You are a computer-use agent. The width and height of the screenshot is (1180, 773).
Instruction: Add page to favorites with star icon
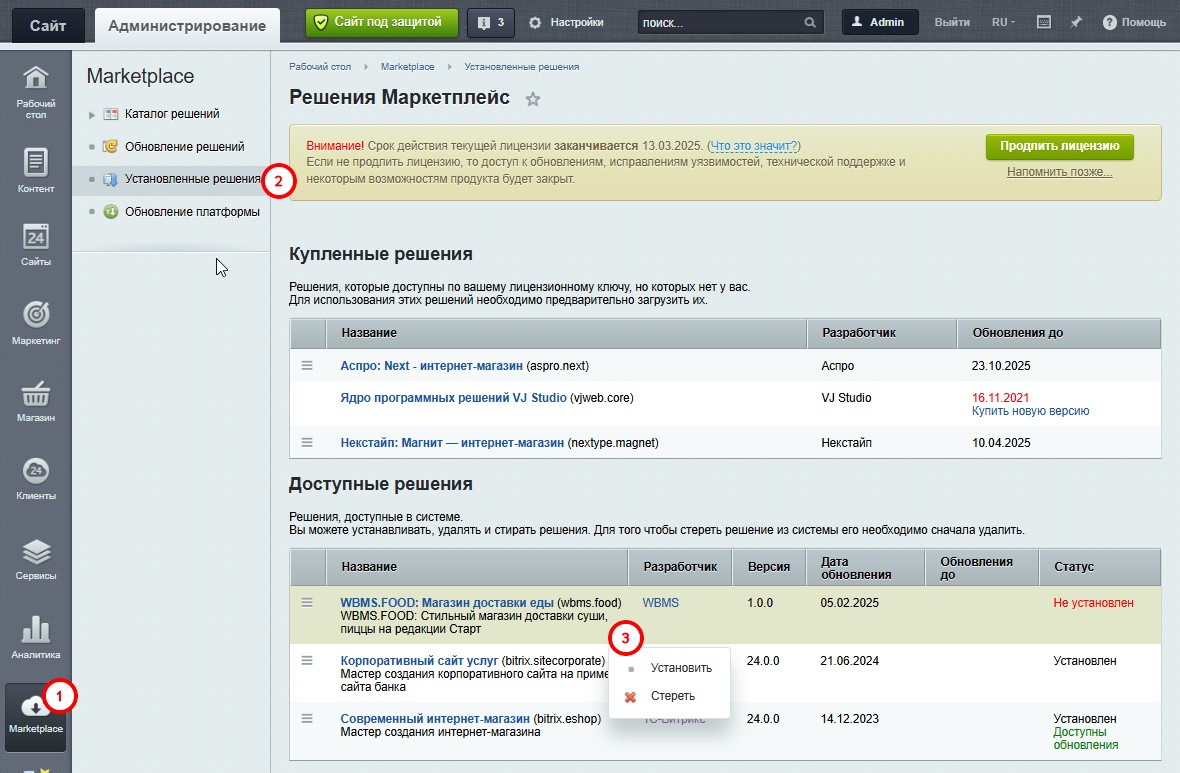(x=533, y=99)
